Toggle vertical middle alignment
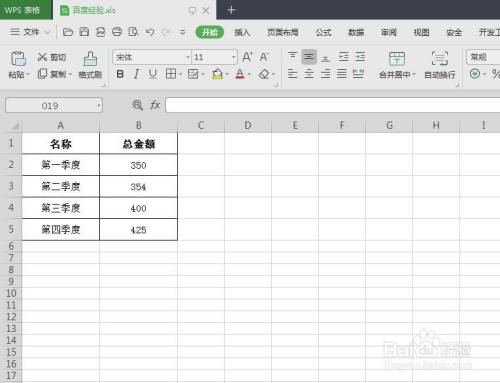The image size is (500, 383). click(x=309, y=57)
